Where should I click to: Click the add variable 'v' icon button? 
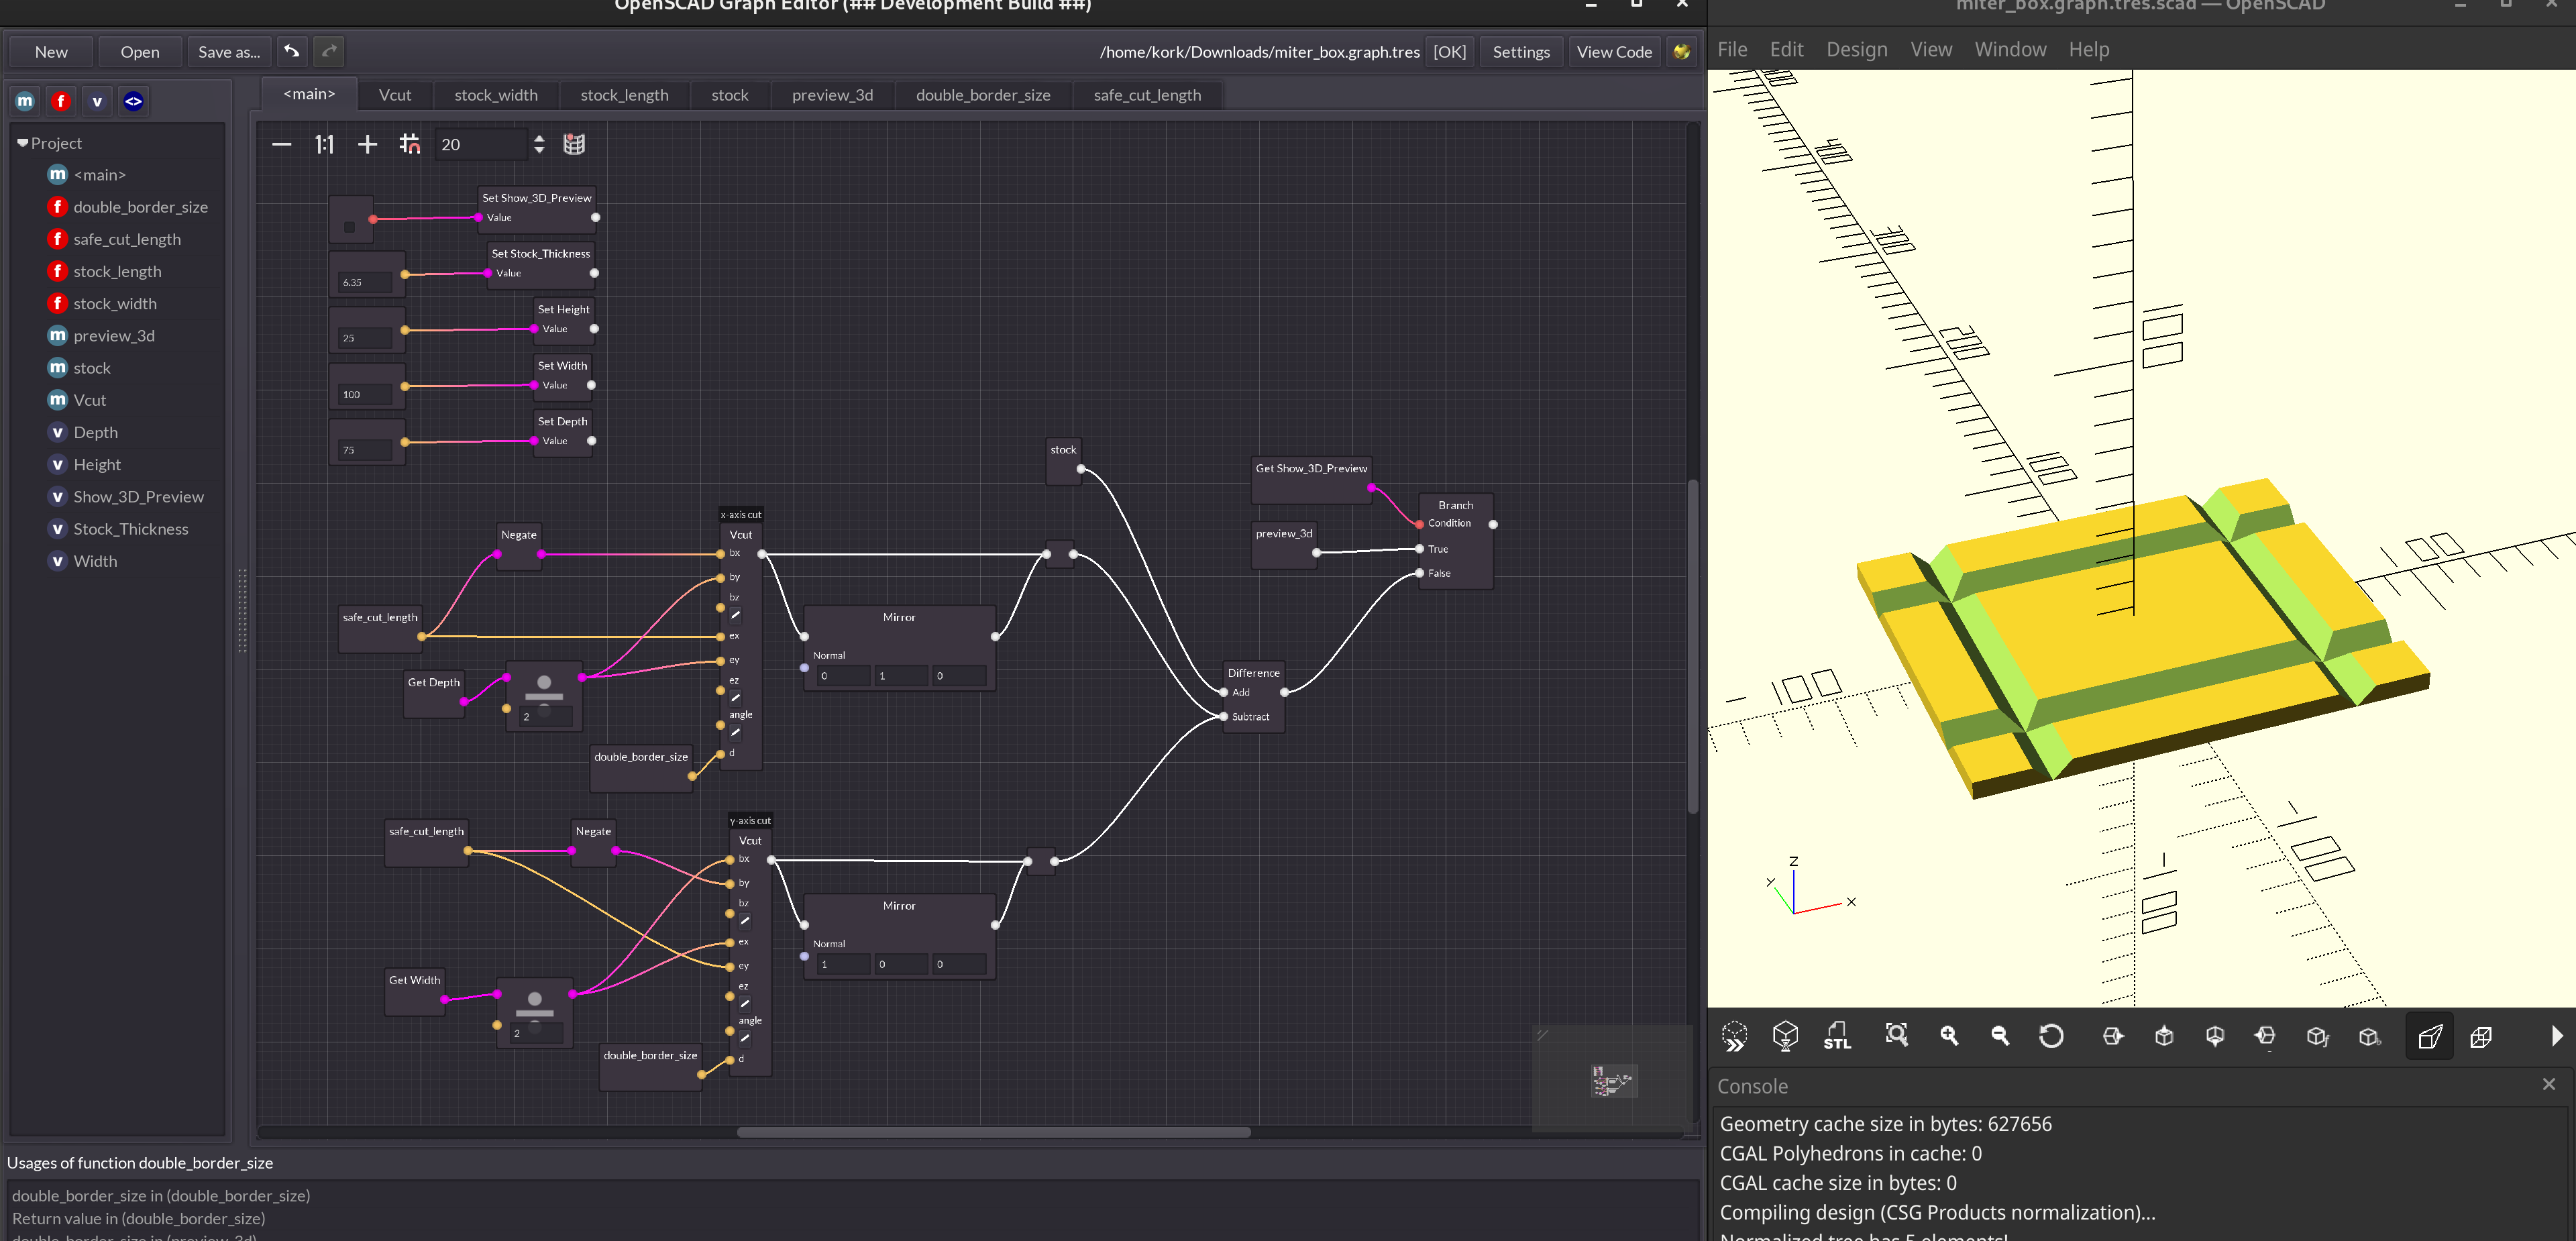pyautogui.click(x=97, y=101)
